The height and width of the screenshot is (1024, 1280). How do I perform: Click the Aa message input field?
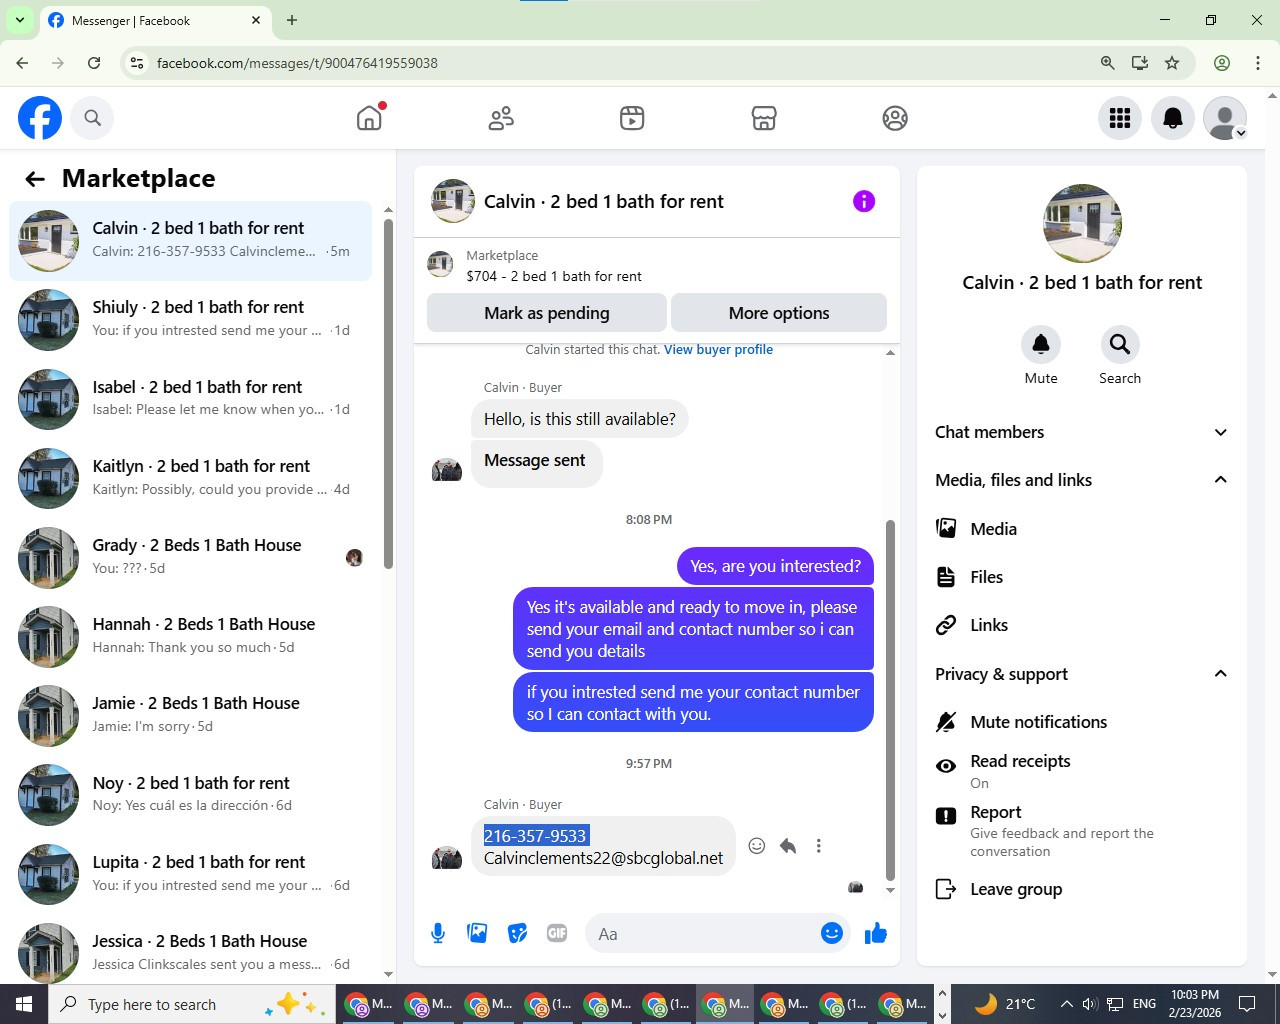click(x=705, y=933)
